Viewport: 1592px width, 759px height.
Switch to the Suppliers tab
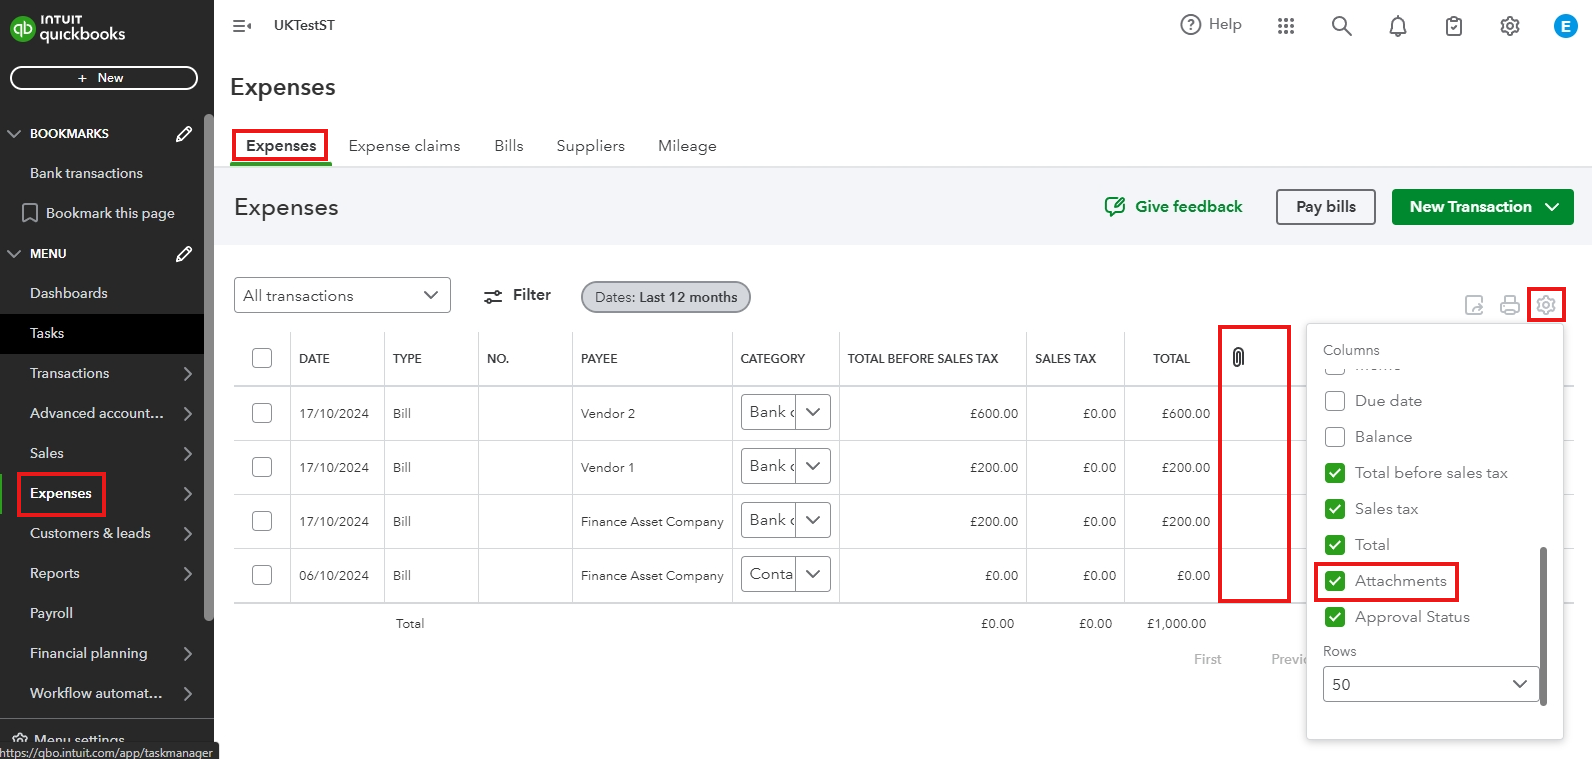[x=590, y=146]
